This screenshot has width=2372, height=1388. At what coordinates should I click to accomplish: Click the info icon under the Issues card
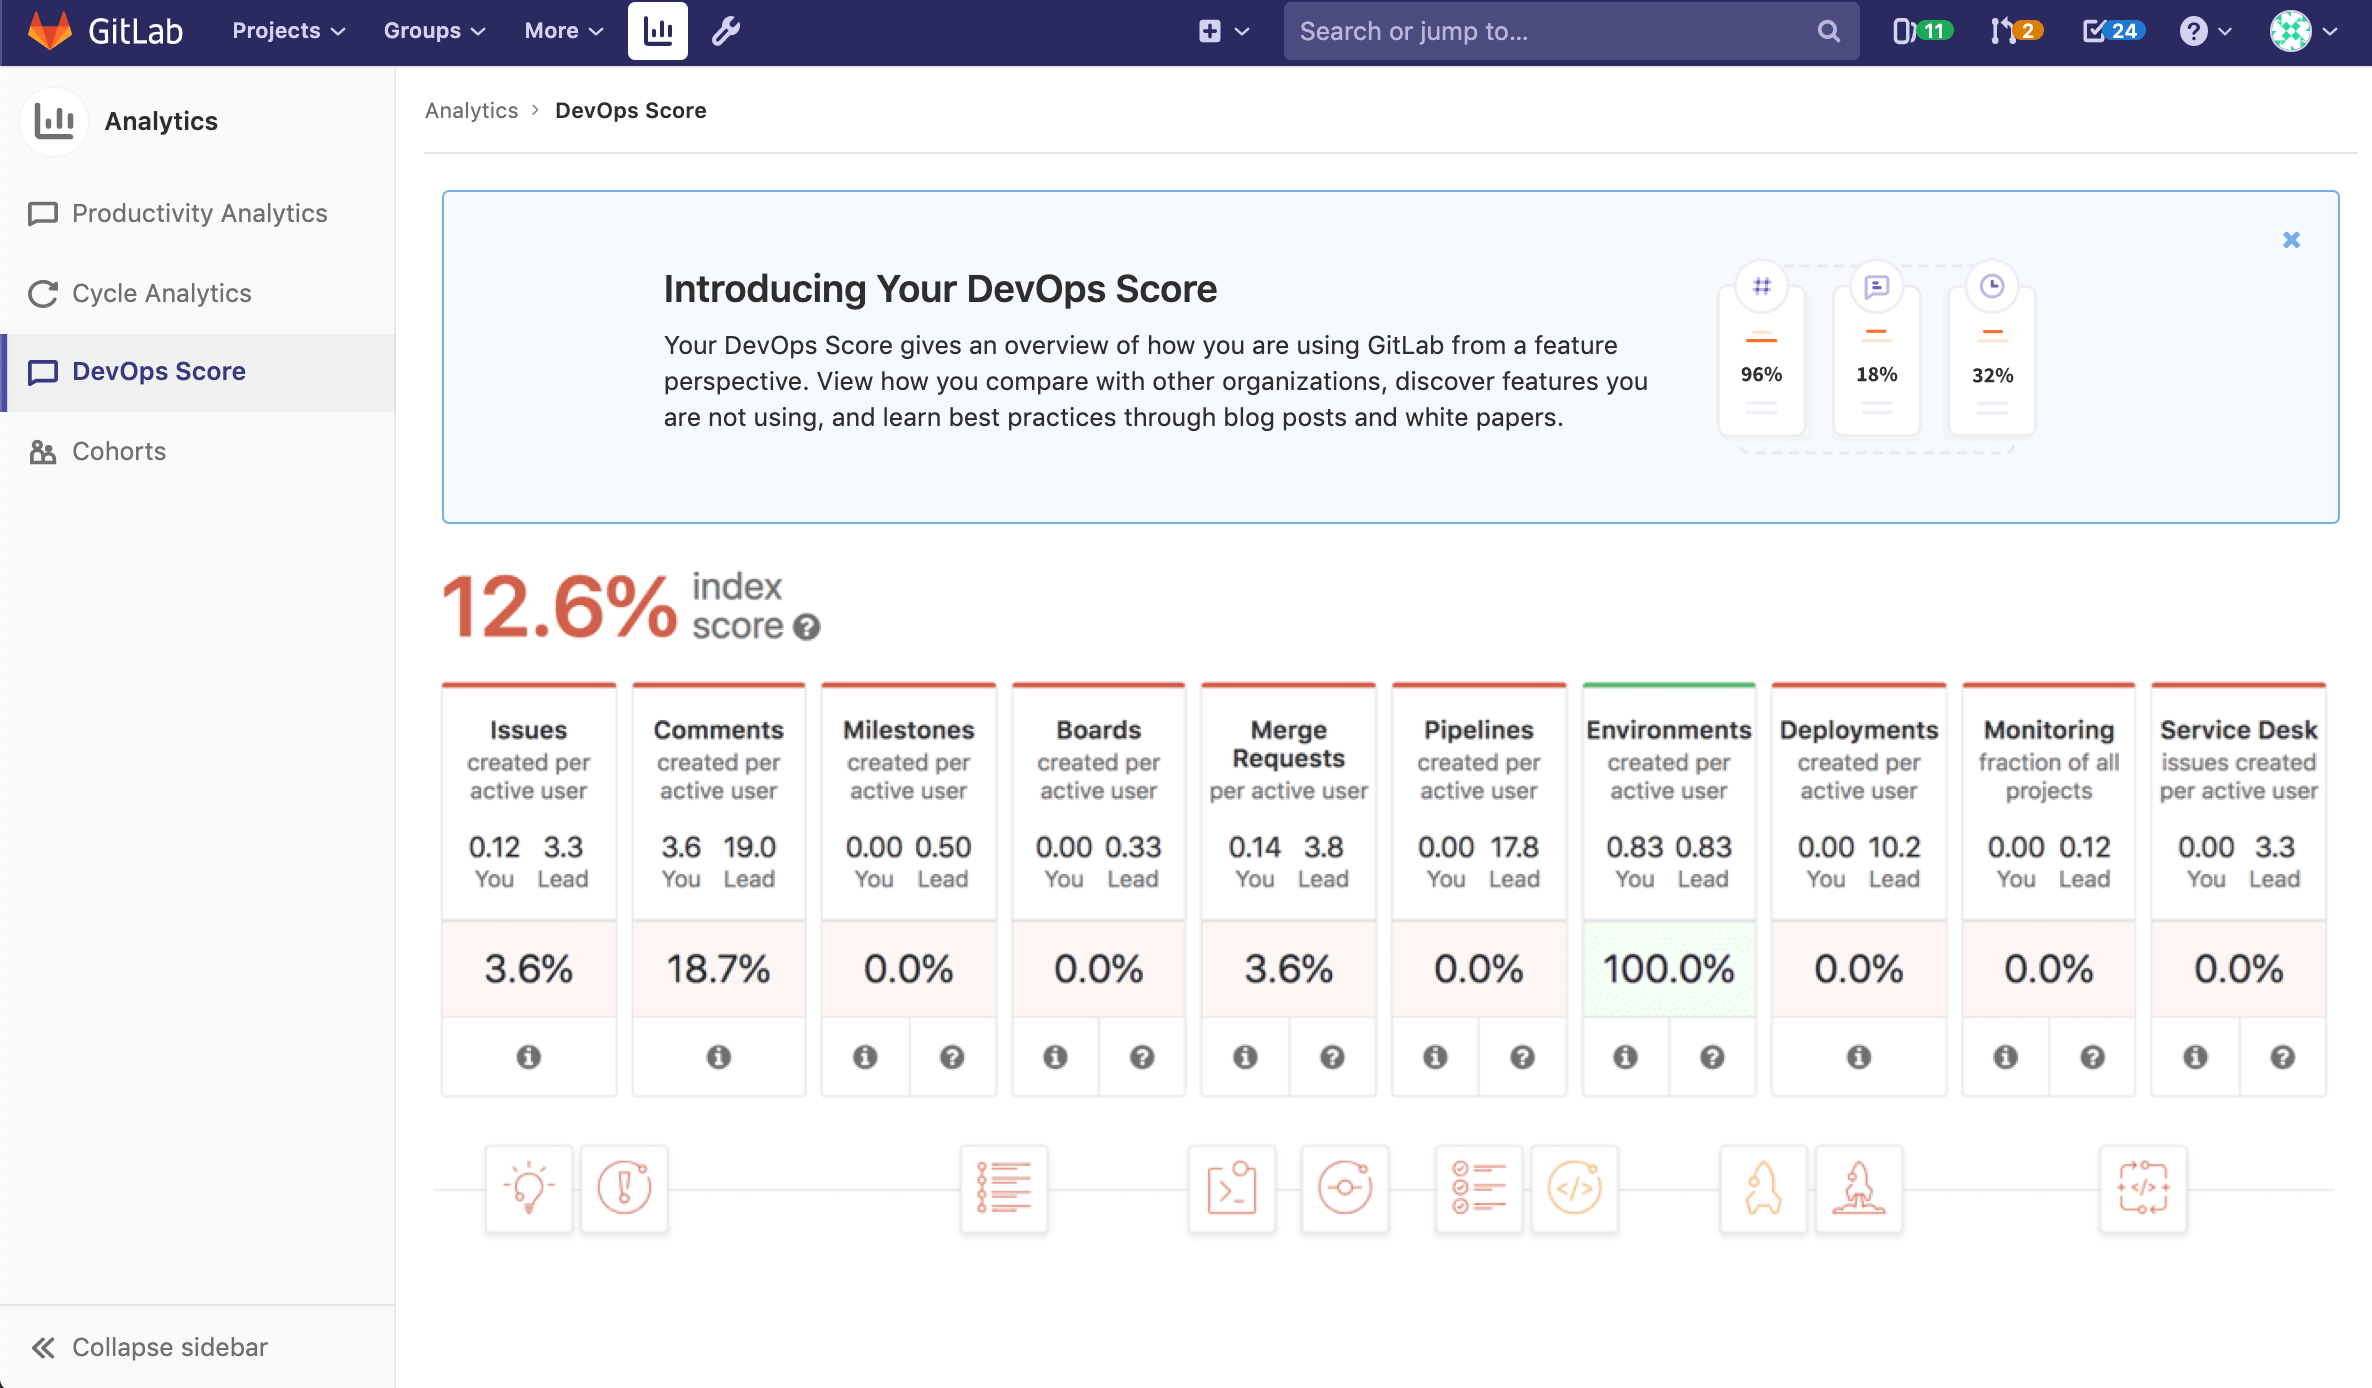click(x=529, y=1057)
